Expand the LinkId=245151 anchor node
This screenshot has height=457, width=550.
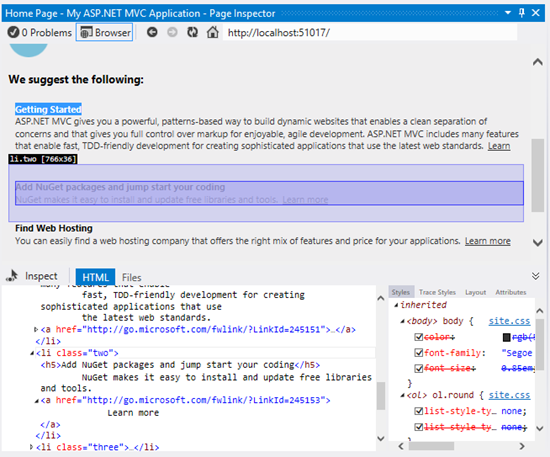click(36, 330)
